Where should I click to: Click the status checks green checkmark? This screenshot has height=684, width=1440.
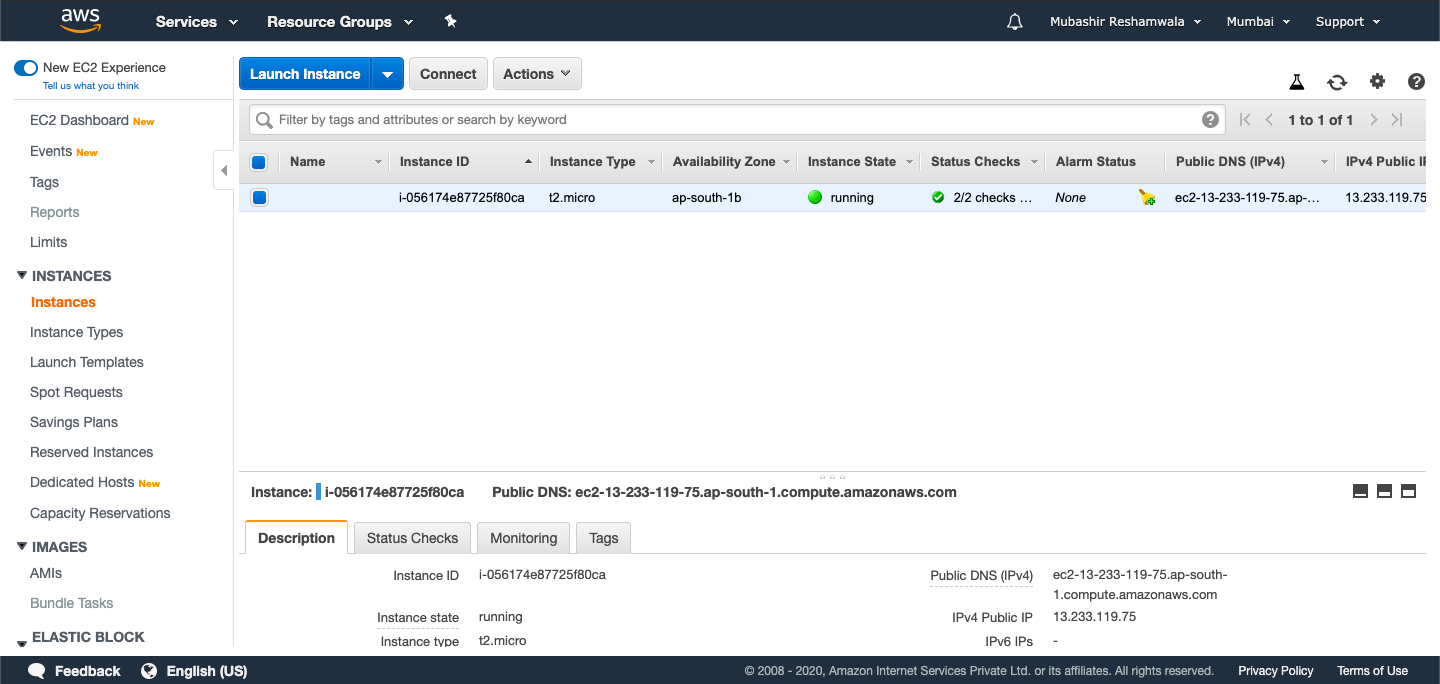tap(938, 198)
